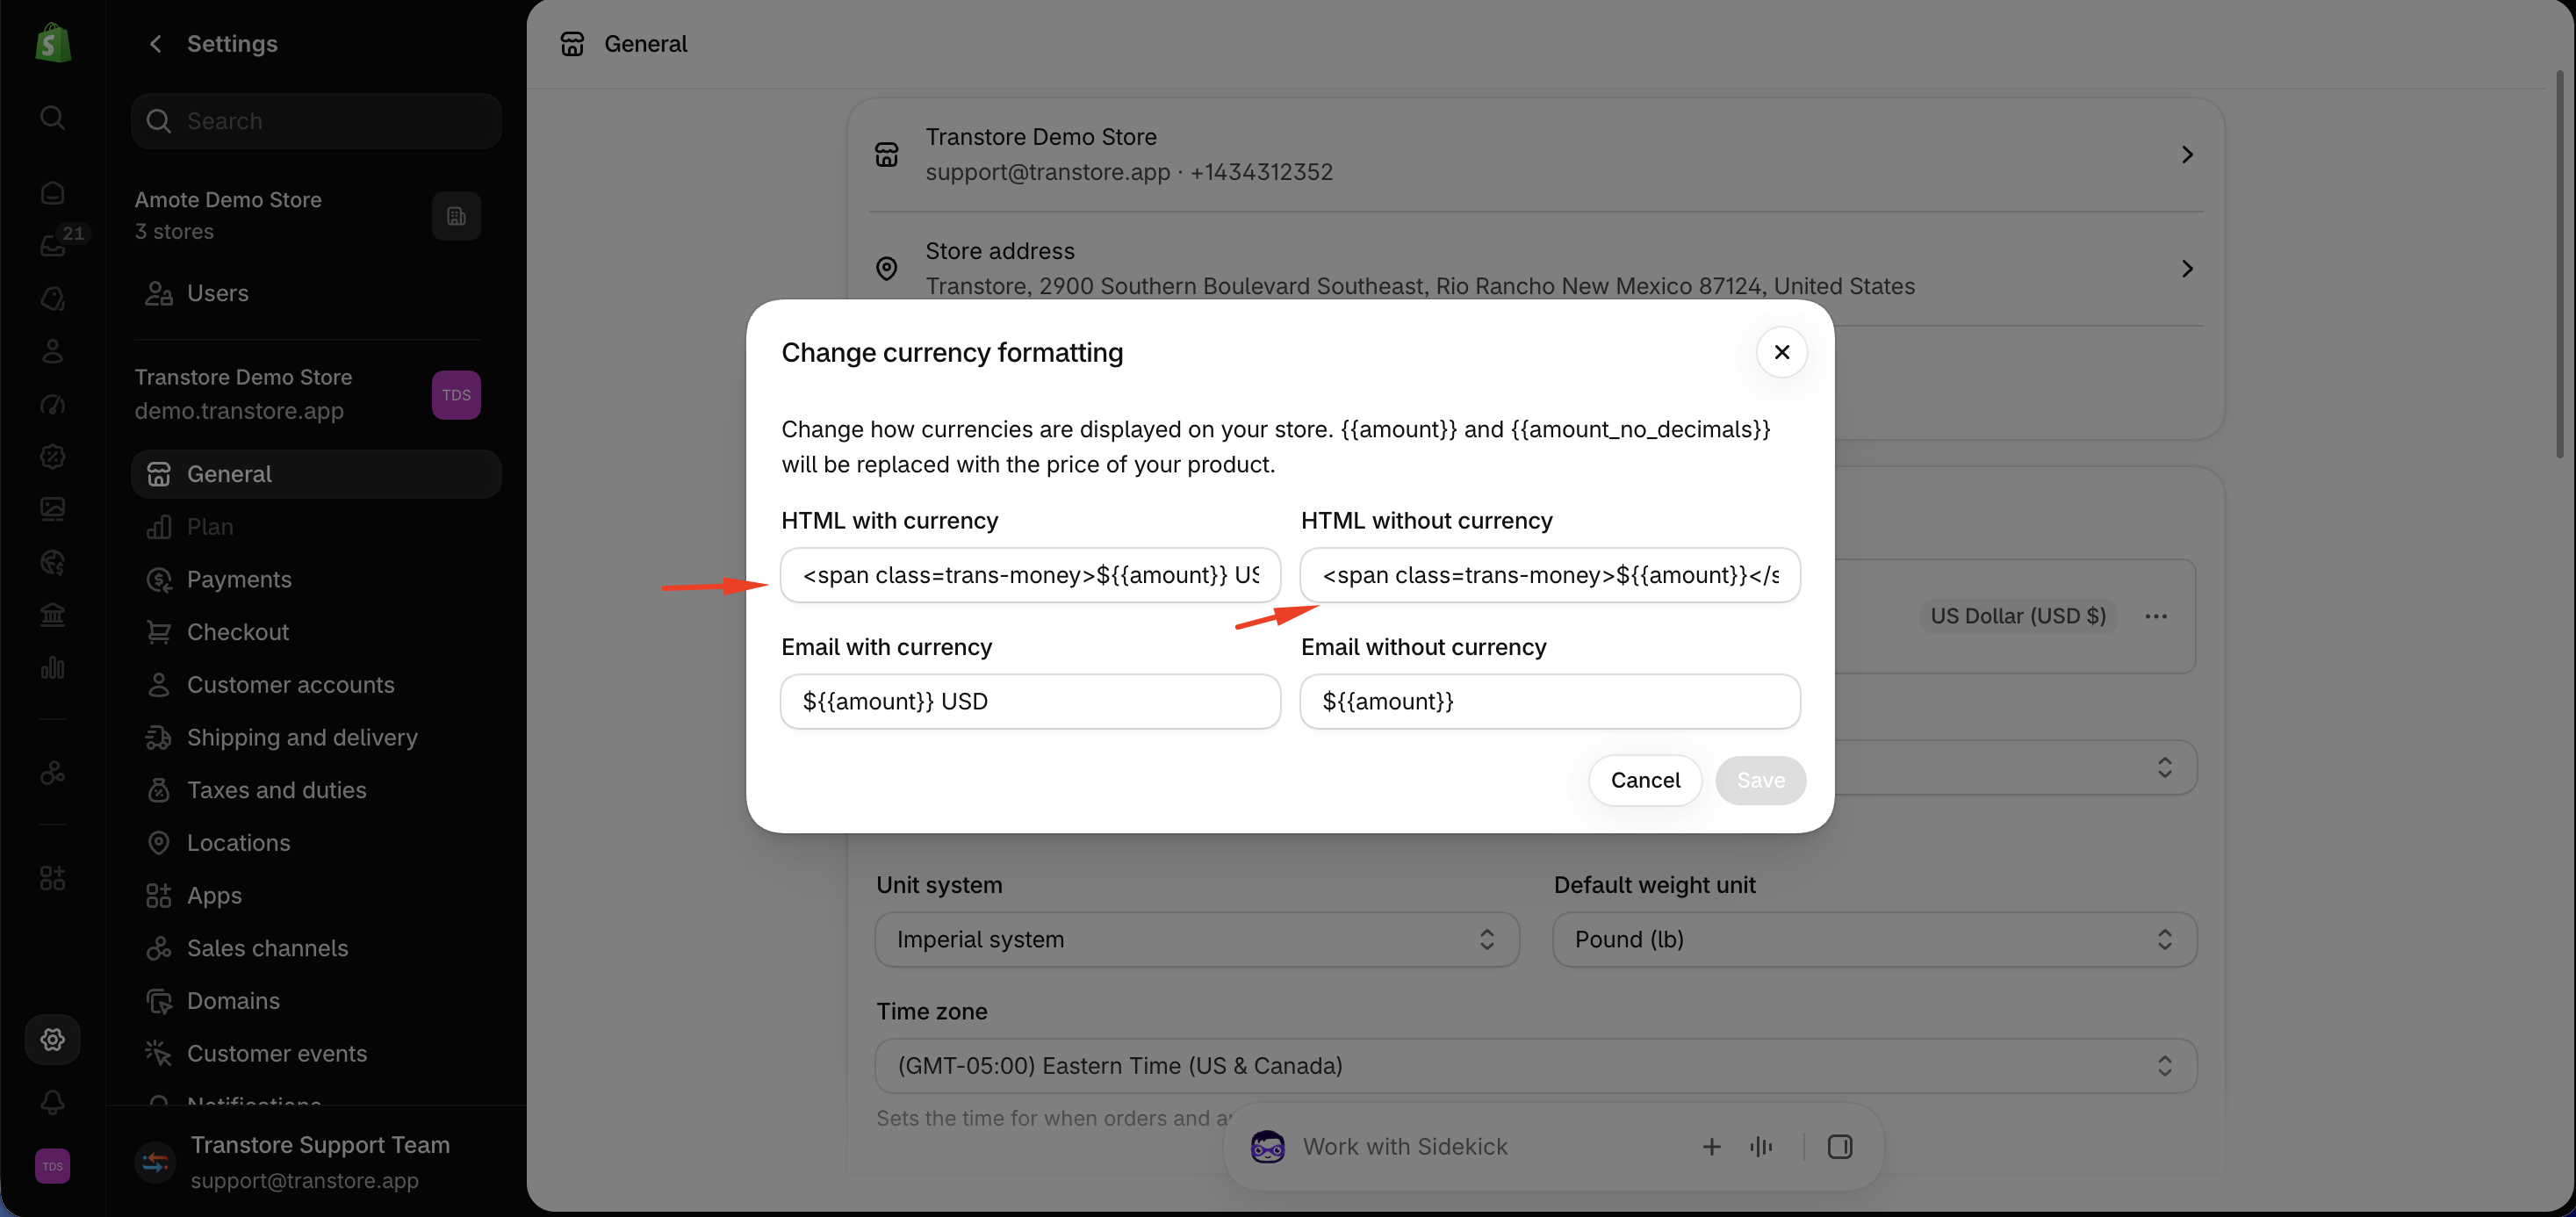The image size is (2576, 1217).
Task: Click the HTML with currency field
Action: tap(1030, 575)
